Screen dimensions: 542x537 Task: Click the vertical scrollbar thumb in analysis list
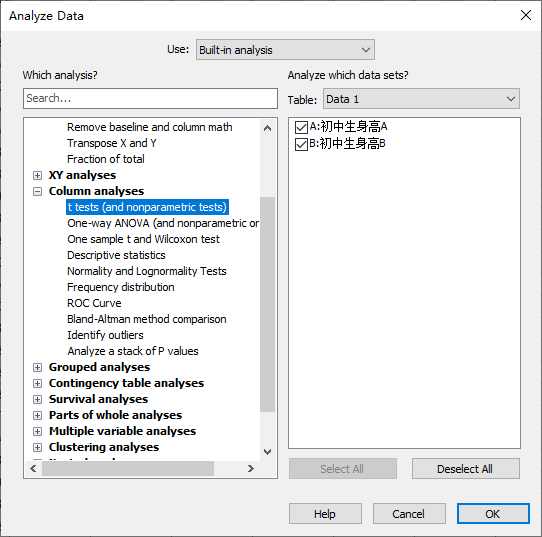click(x=267, y=304)
